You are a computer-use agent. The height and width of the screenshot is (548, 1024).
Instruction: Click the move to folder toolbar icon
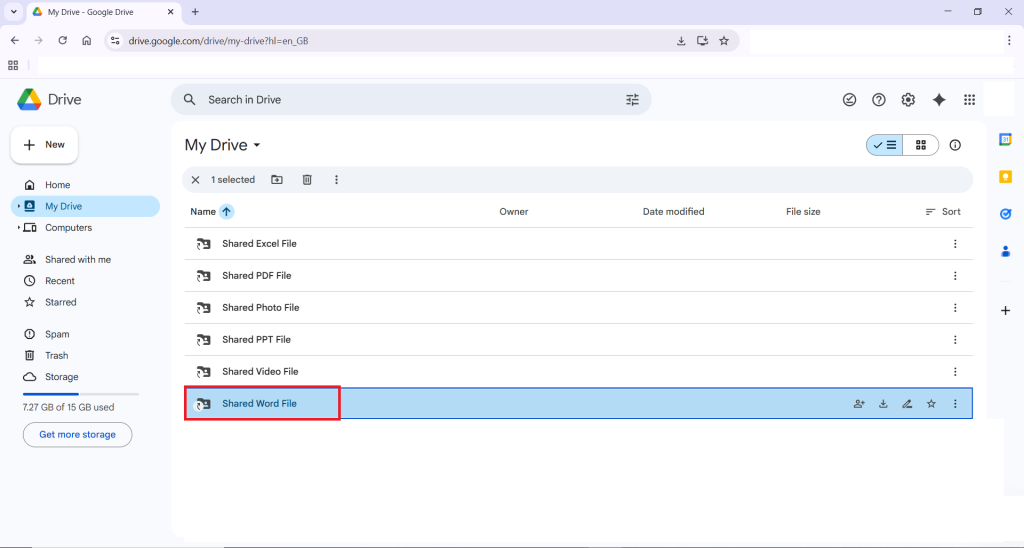point(277,180)
